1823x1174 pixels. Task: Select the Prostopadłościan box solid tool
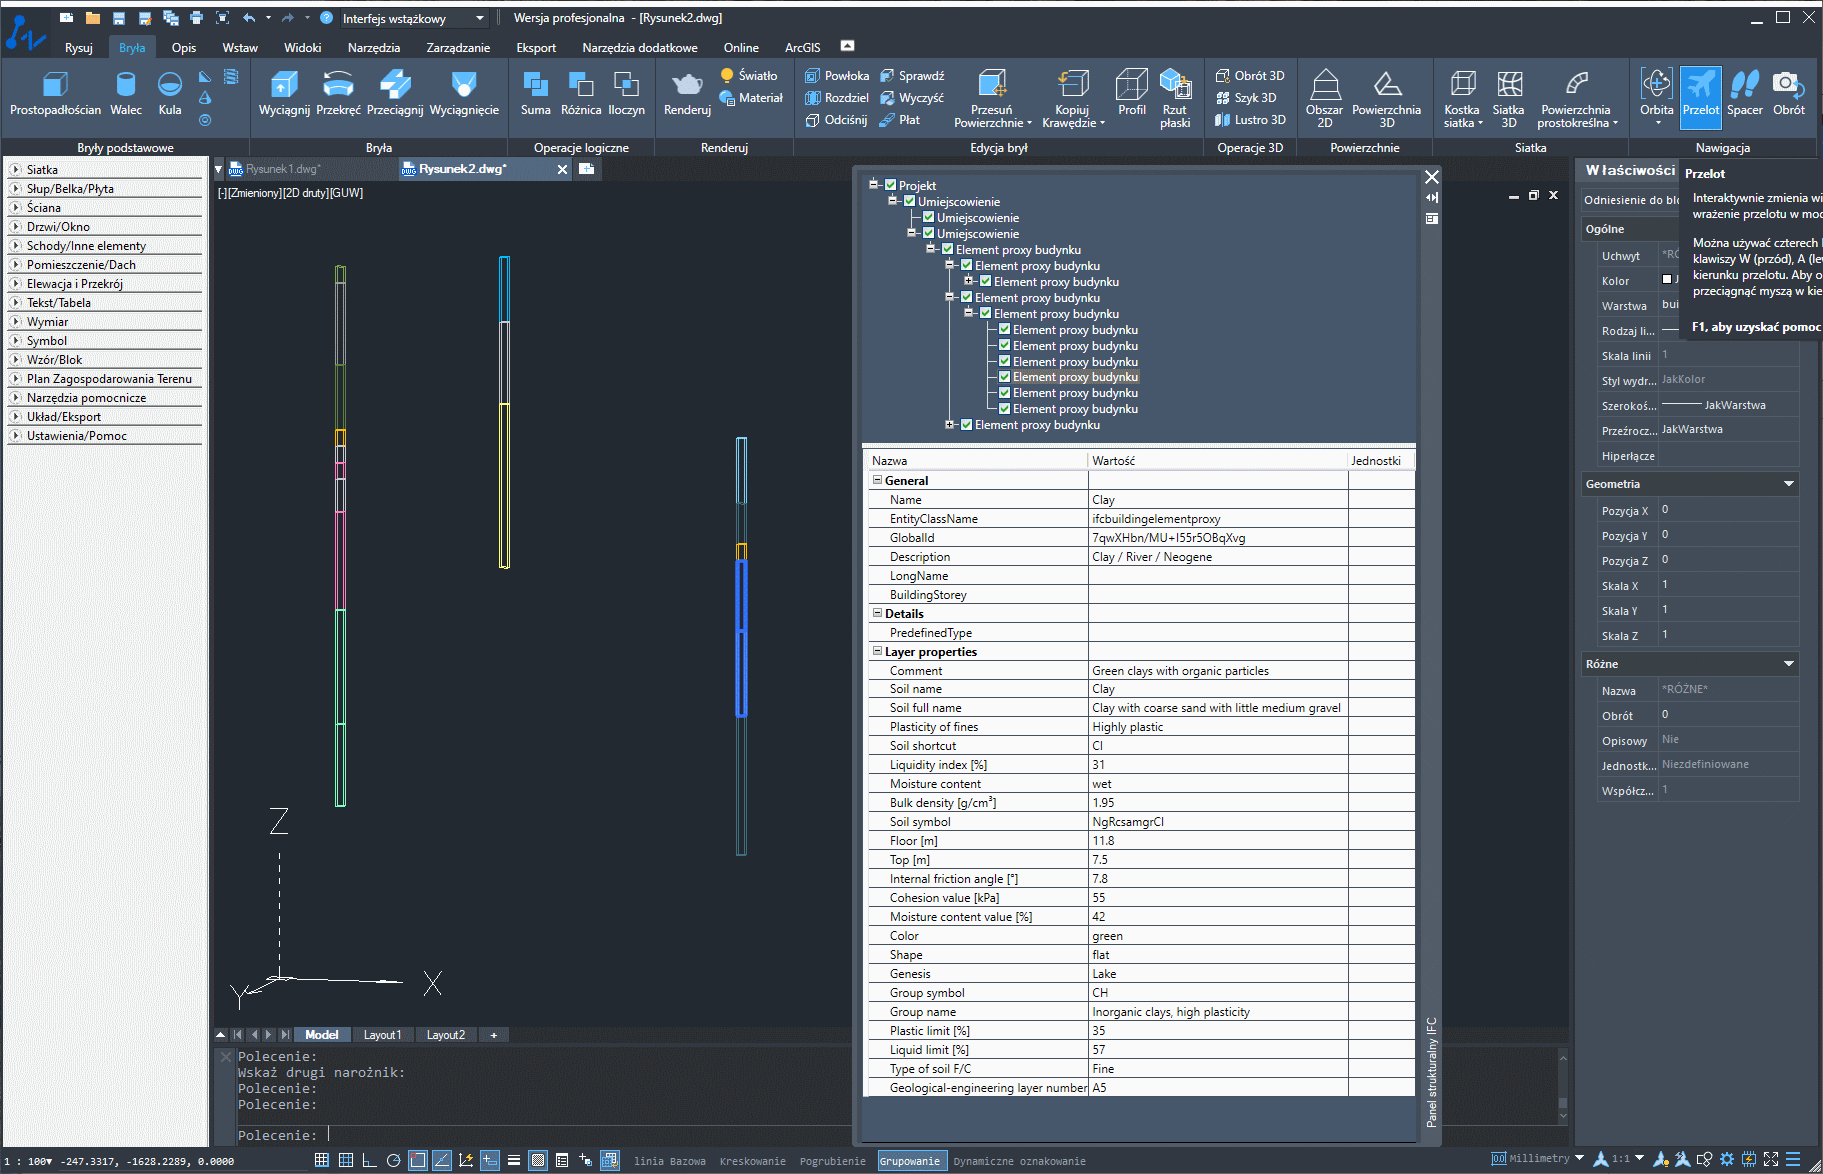tap(55, 94)
